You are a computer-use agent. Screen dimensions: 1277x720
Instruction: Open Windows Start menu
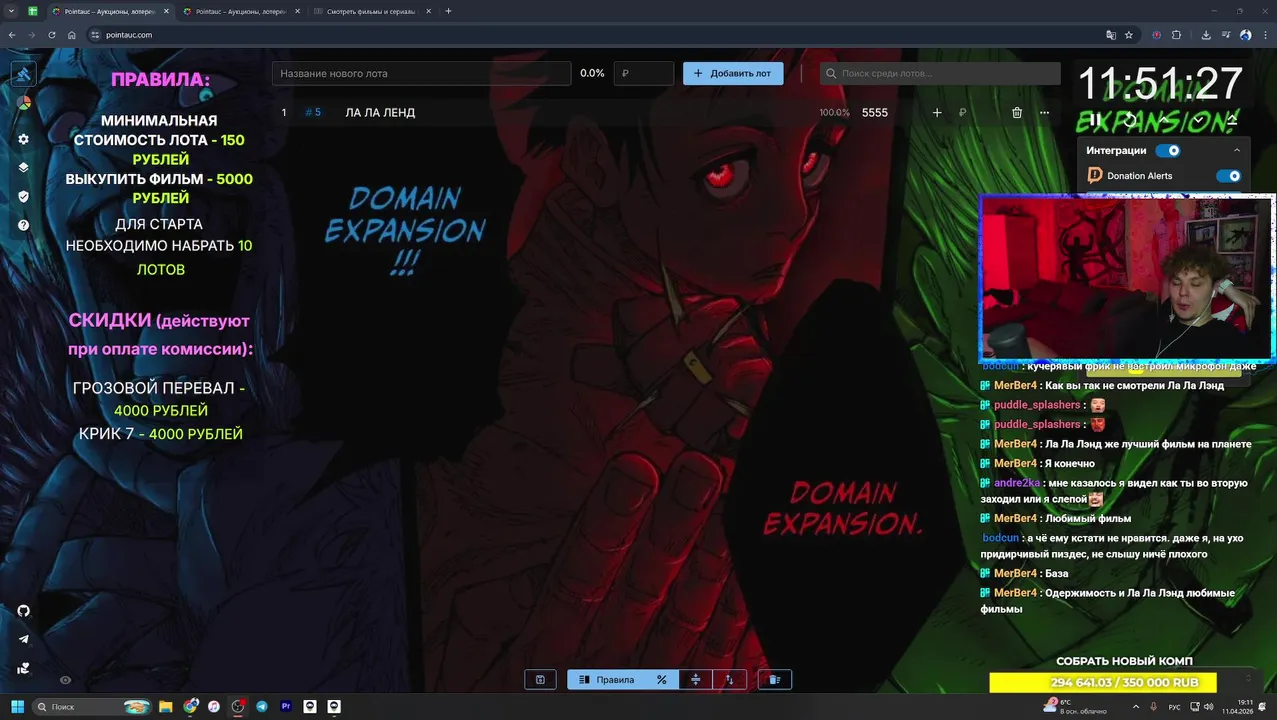point(17,706)
